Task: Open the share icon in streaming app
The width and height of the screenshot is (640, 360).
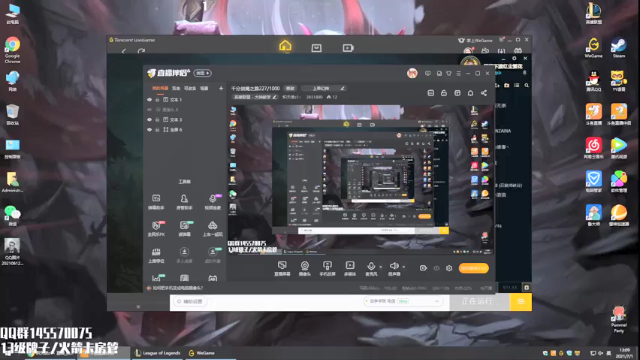Action: pos(484,93)
